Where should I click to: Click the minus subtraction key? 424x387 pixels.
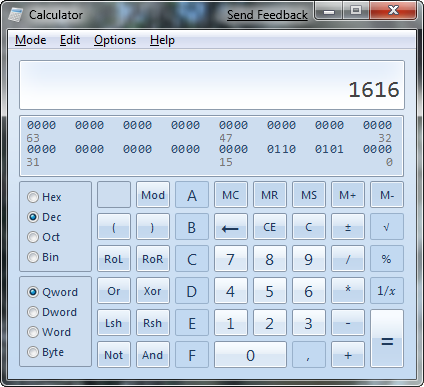pos(348,323)
